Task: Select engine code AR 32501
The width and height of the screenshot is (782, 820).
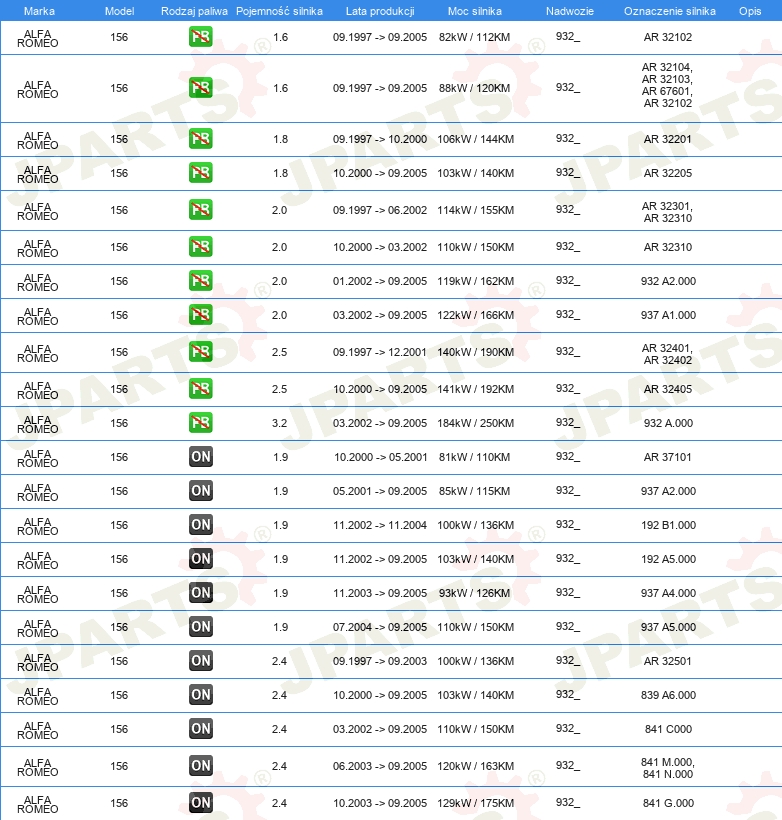Action: (x=667, y=661)
